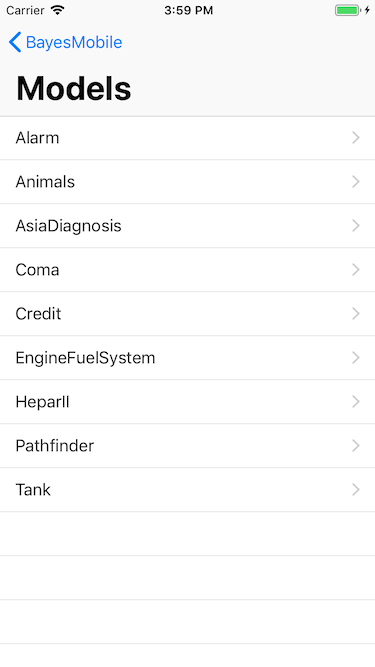
Task: Tap the chevron beside EngineFuelSystem
Action: (356, 358)
